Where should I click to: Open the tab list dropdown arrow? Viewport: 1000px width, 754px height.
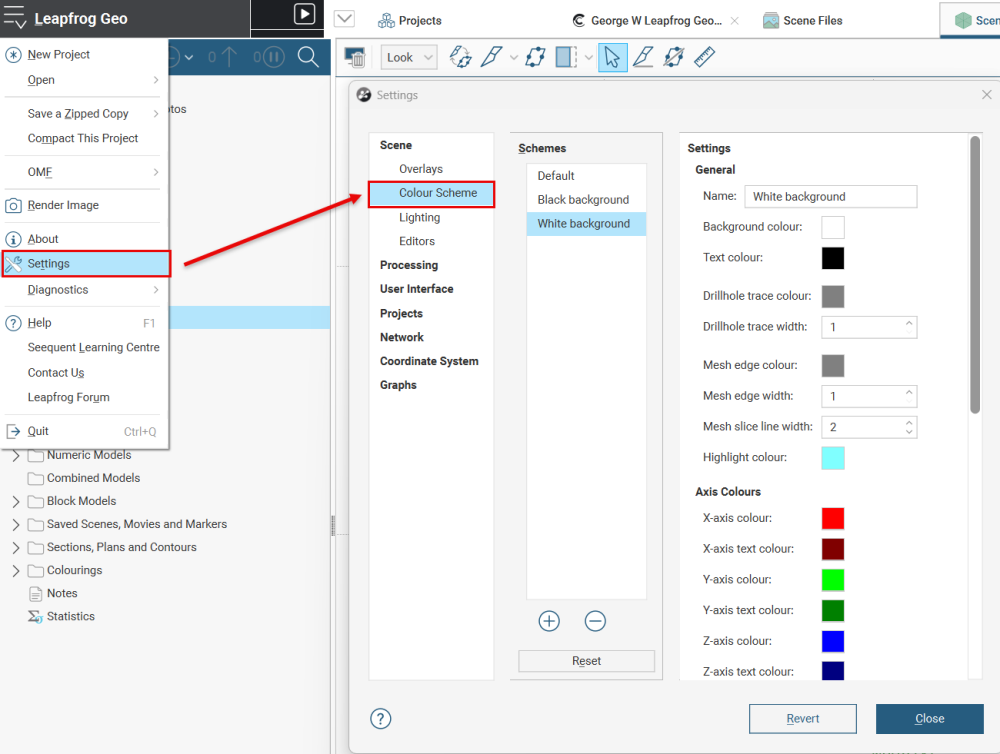344,18
